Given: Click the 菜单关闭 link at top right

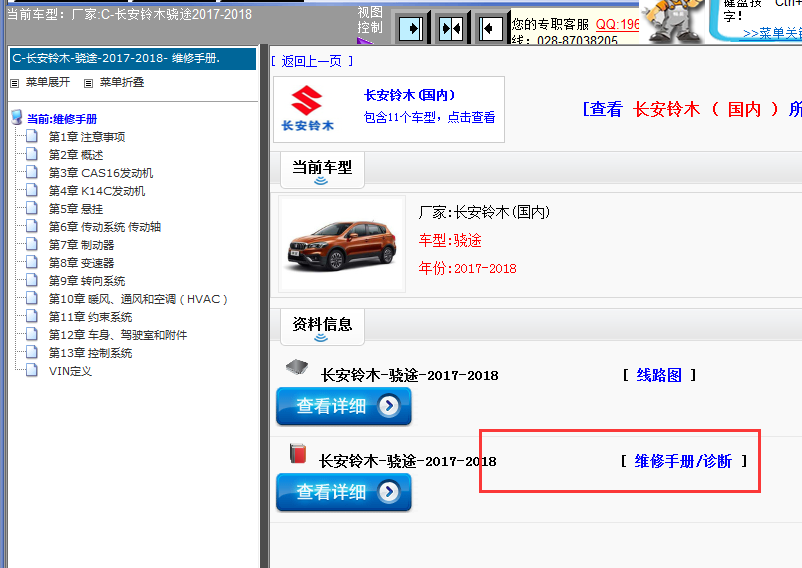Looking at the screenshot, I should (772, 34).
